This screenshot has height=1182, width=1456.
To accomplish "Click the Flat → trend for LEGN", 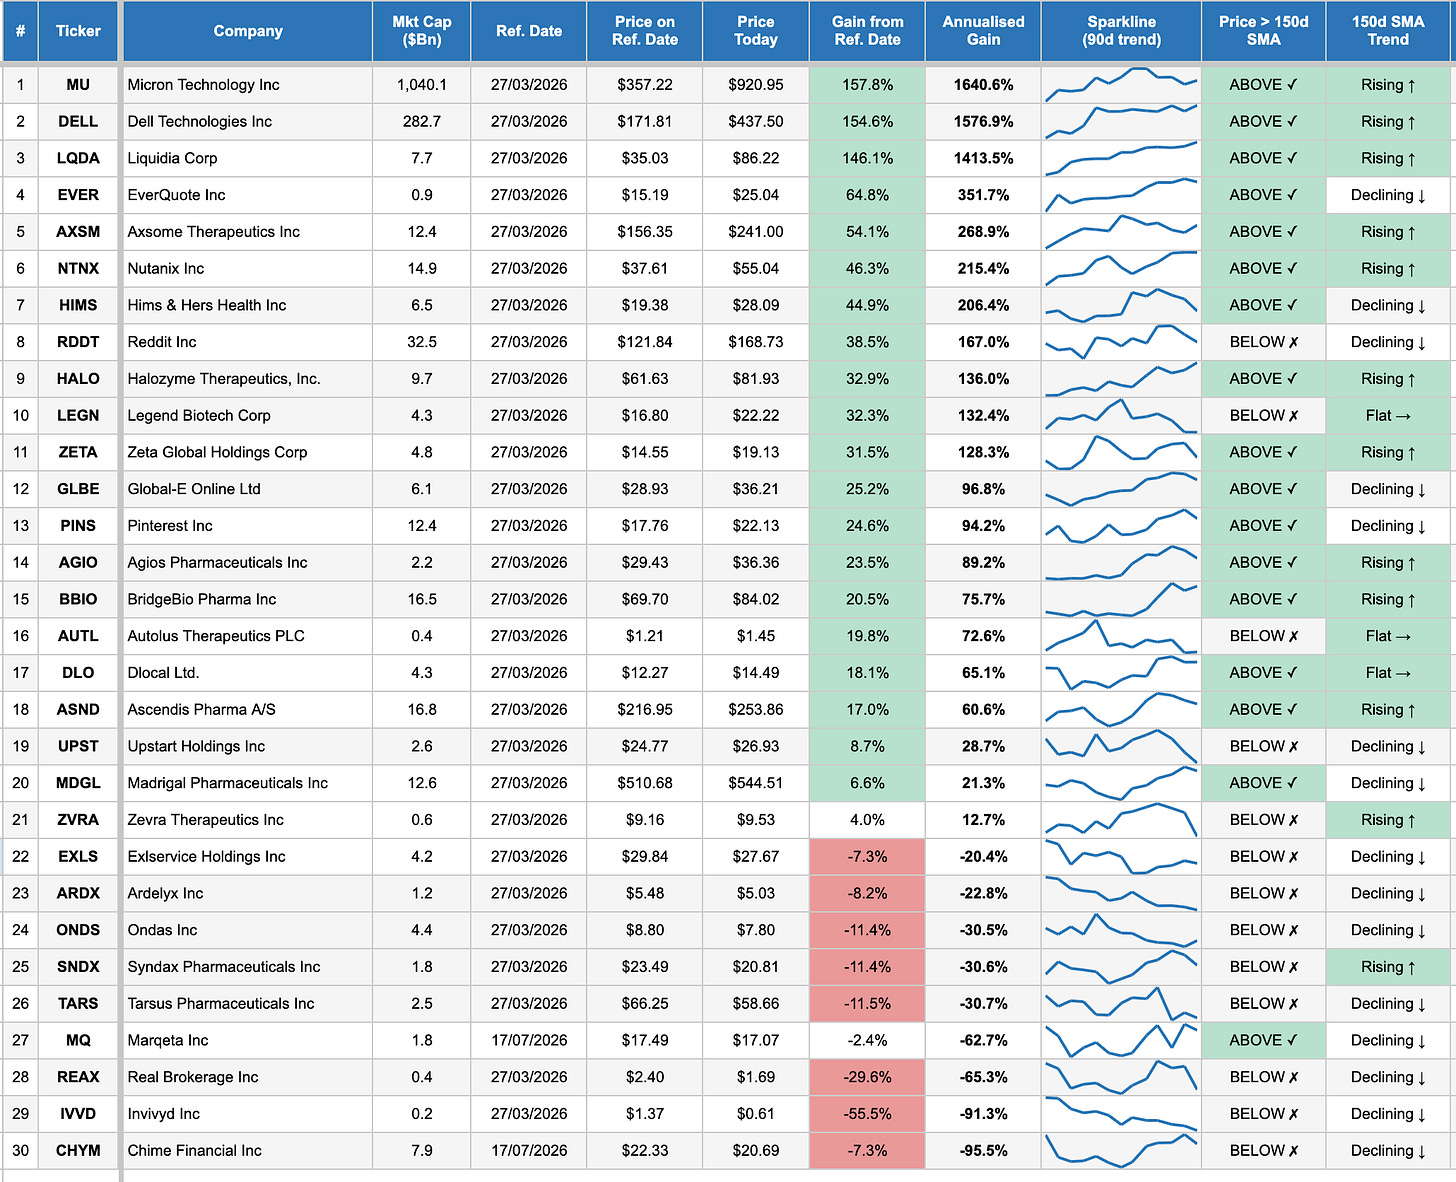I will [x=1388, y=416].
